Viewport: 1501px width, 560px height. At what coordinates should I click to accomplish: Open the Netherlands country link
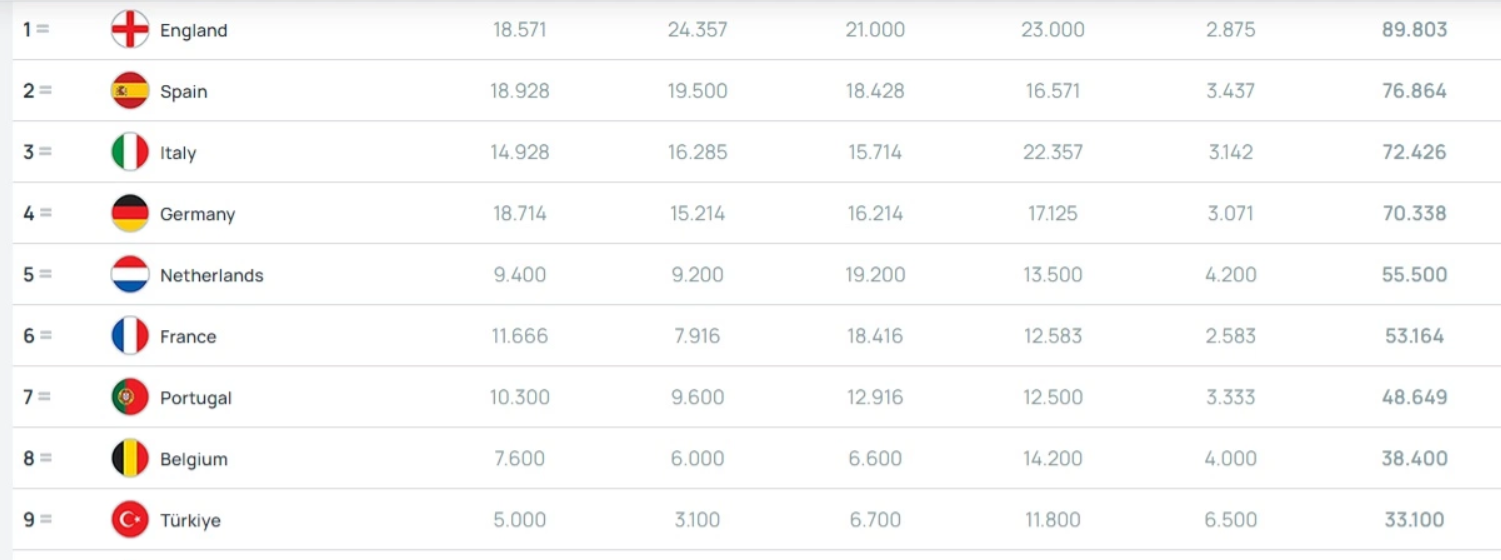(212, 276)
